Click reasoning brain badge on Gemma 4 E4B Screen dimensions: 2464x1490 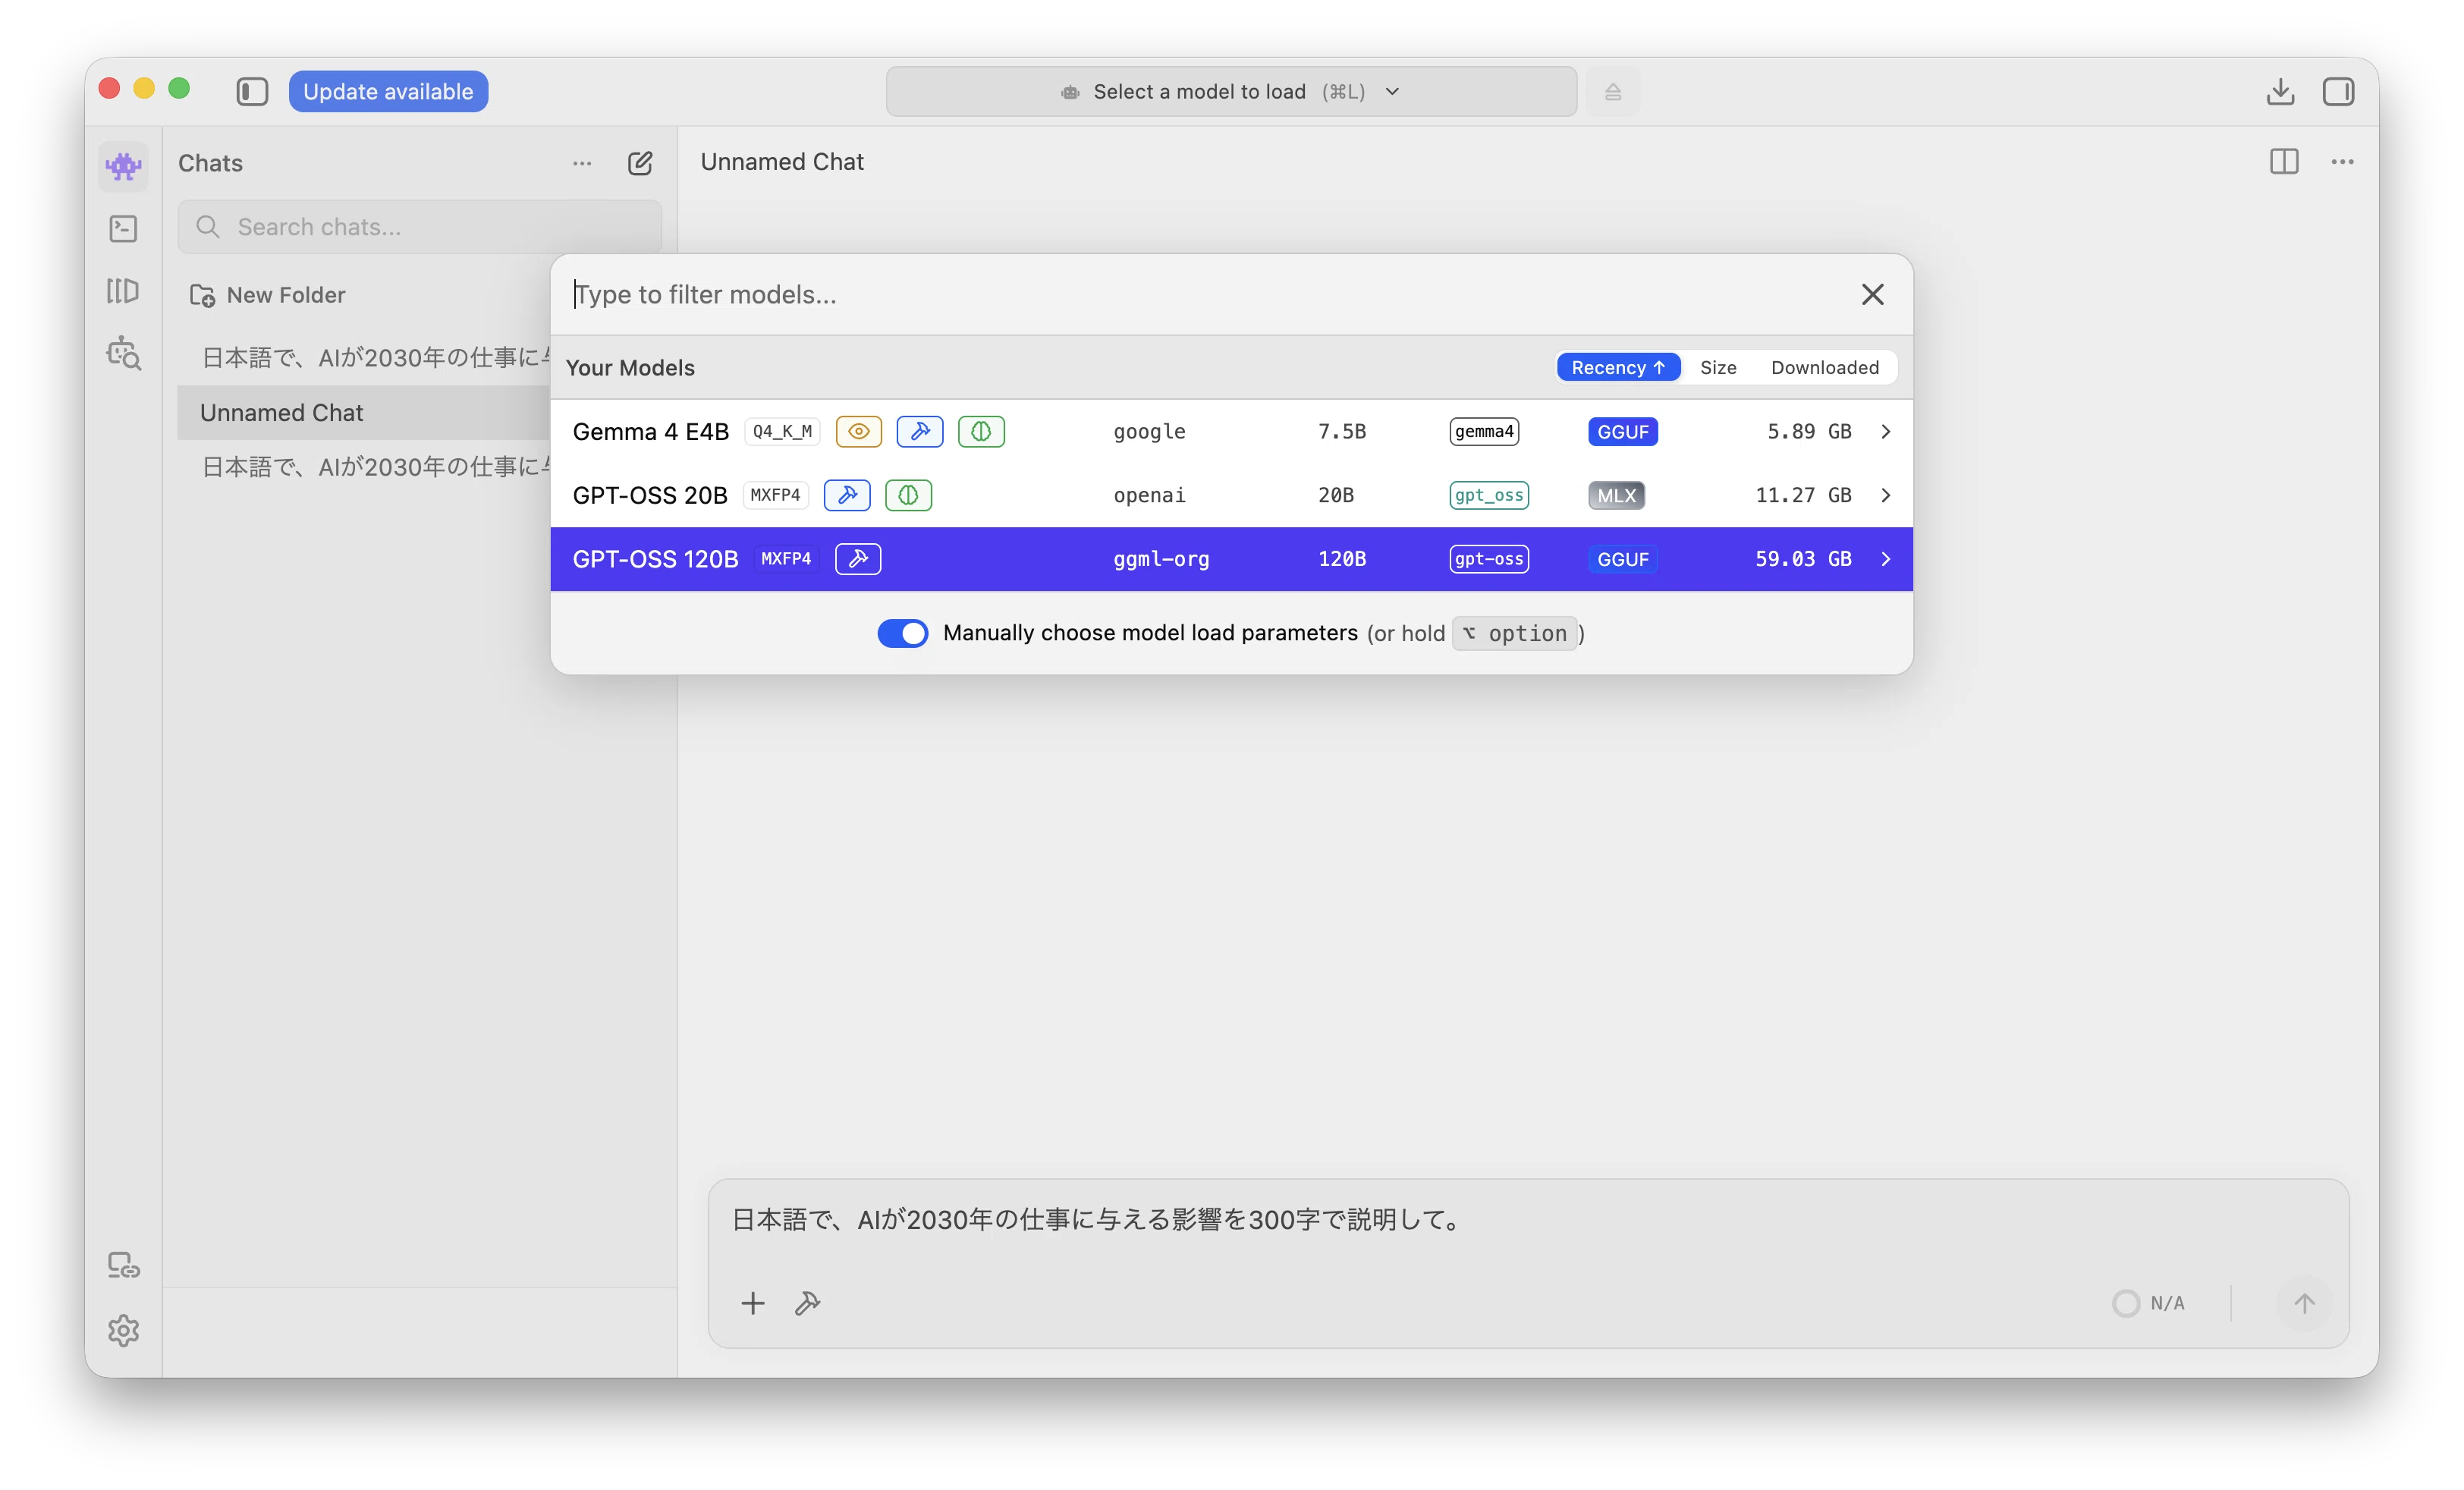point(981,431)
